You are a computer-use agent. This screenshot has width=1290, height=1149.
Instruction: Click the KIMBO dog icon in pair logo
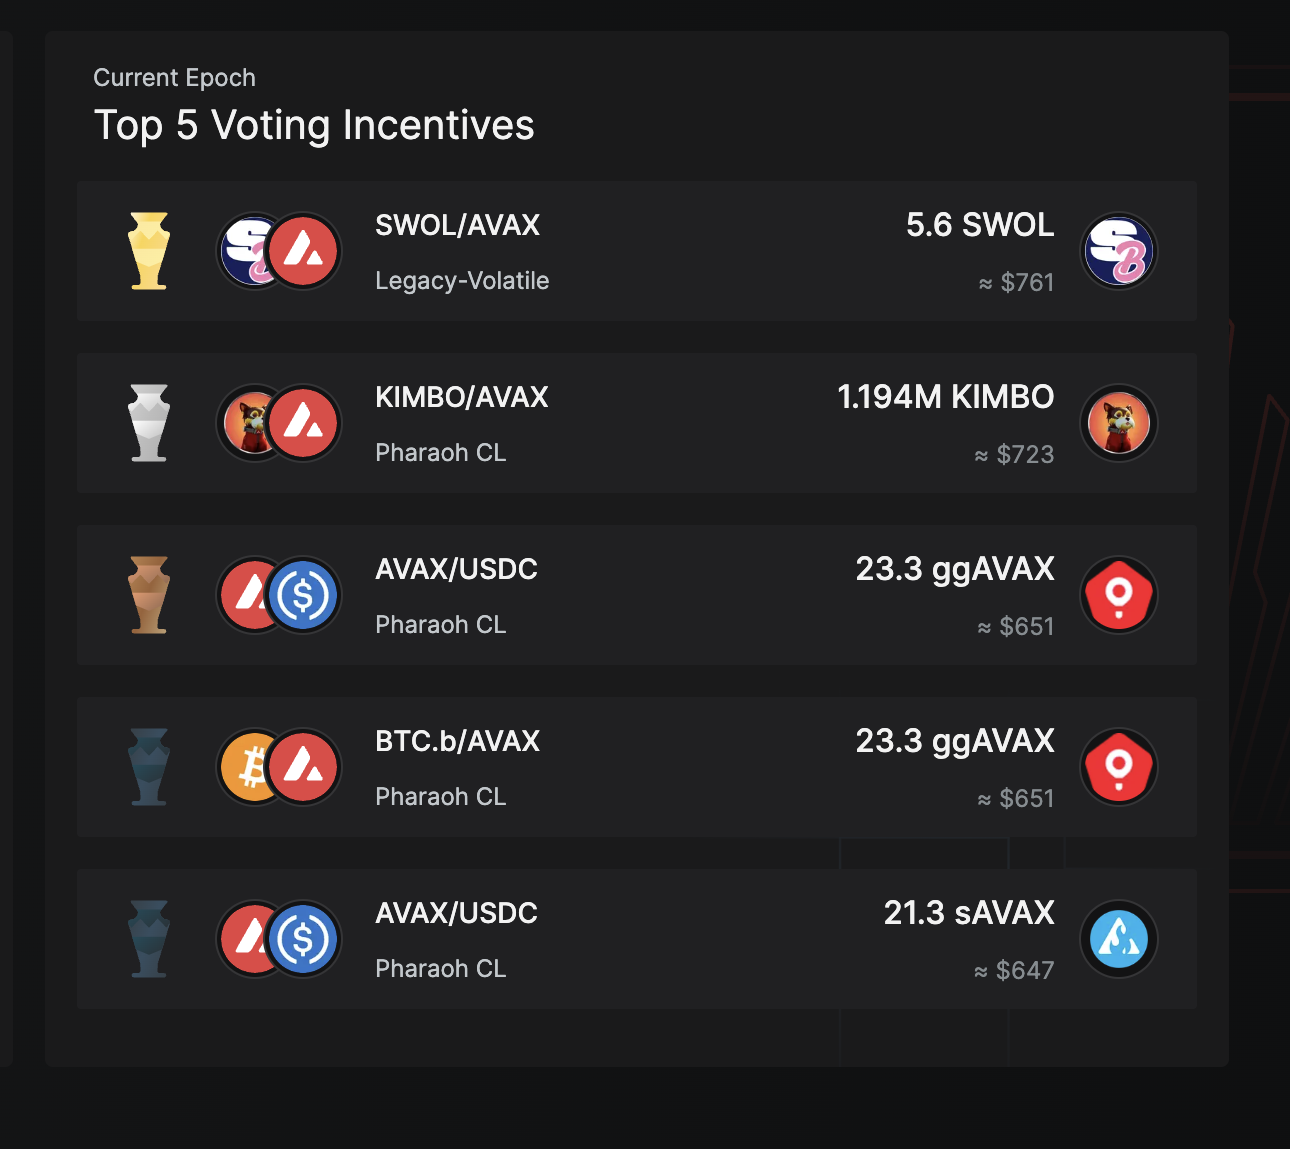[248, 423]
